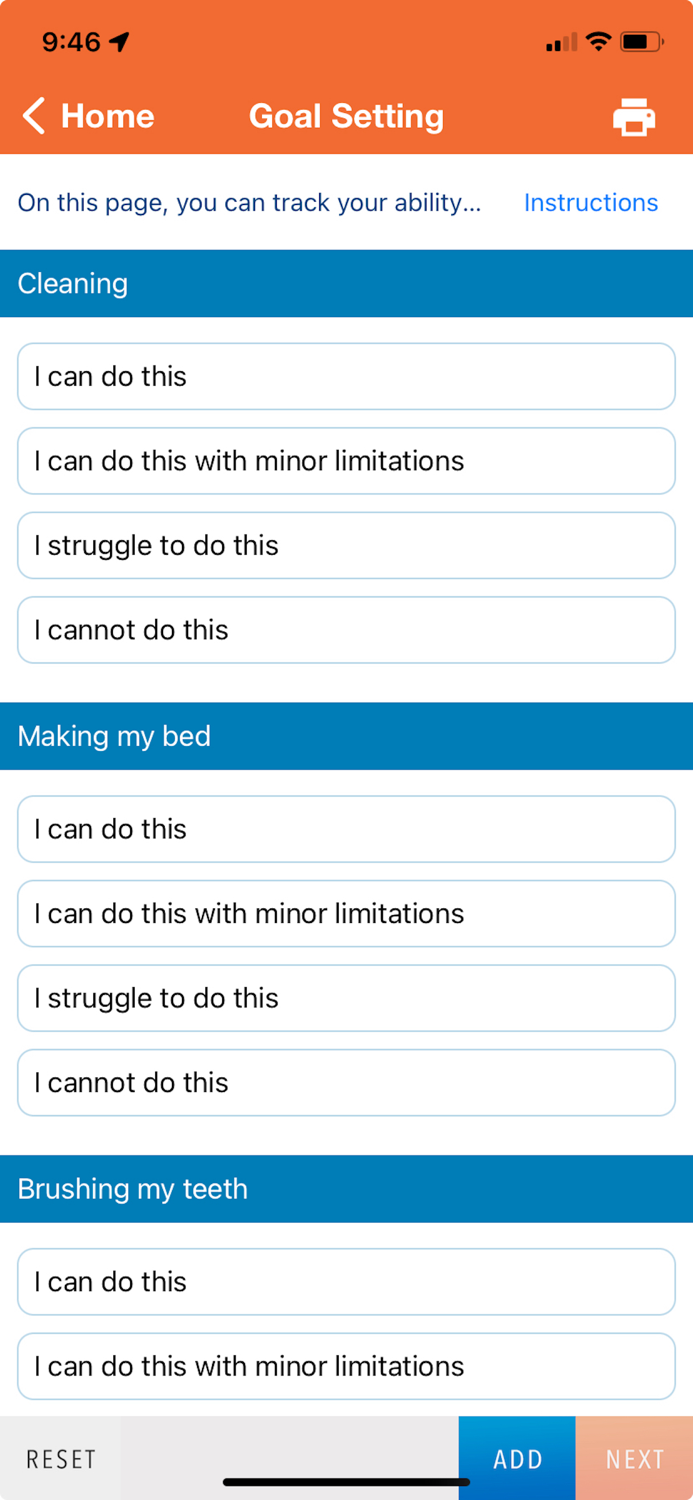The image size is (693, 1500).
Task: Select "I cannot do this" for Making my bed
Action: coord(346,1083)
